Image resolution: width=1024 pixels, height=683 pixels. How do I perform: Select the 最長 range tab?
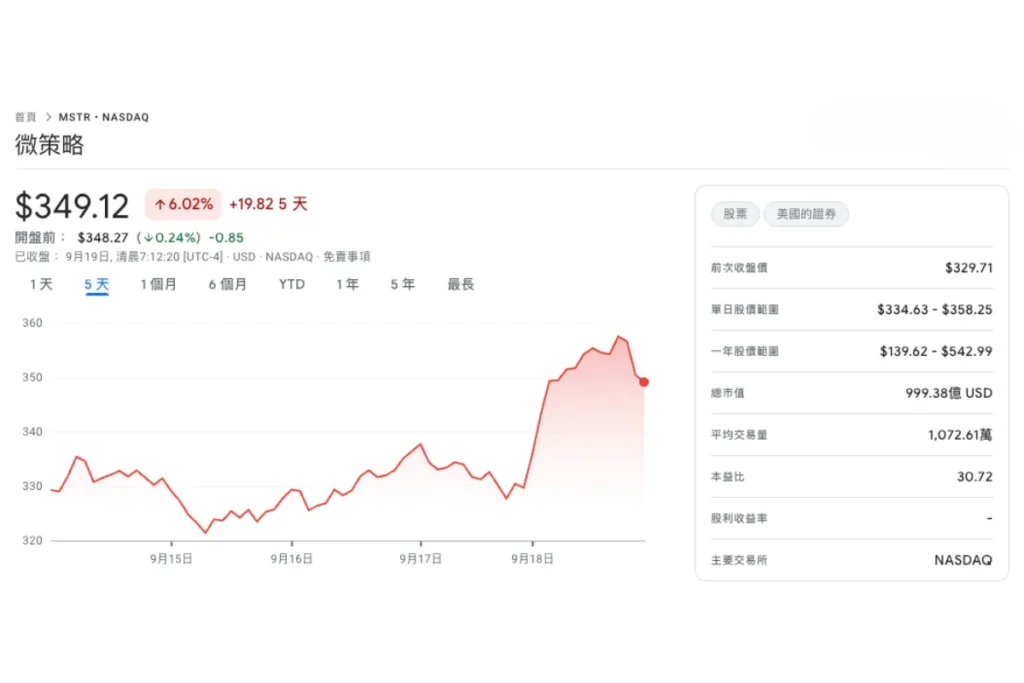[460, 285]
